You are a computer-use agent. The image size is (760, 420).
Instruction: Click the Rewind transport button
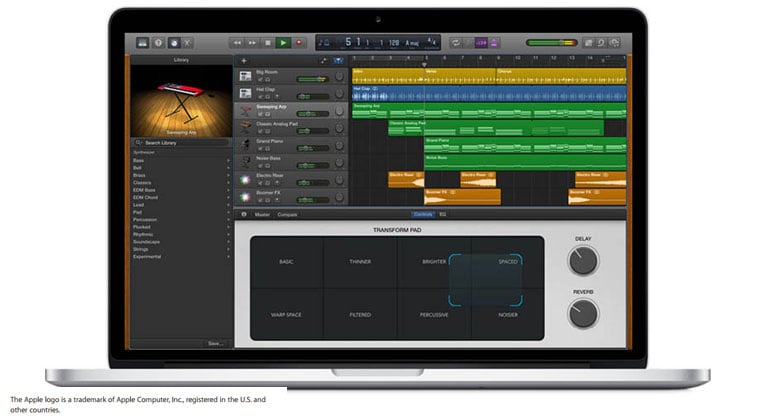click(x=237, y=43)
